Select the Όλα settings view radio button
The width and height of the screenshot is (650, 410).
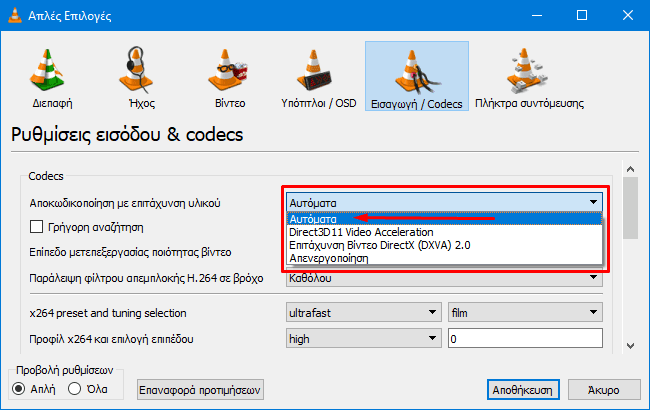pos(75,389)
